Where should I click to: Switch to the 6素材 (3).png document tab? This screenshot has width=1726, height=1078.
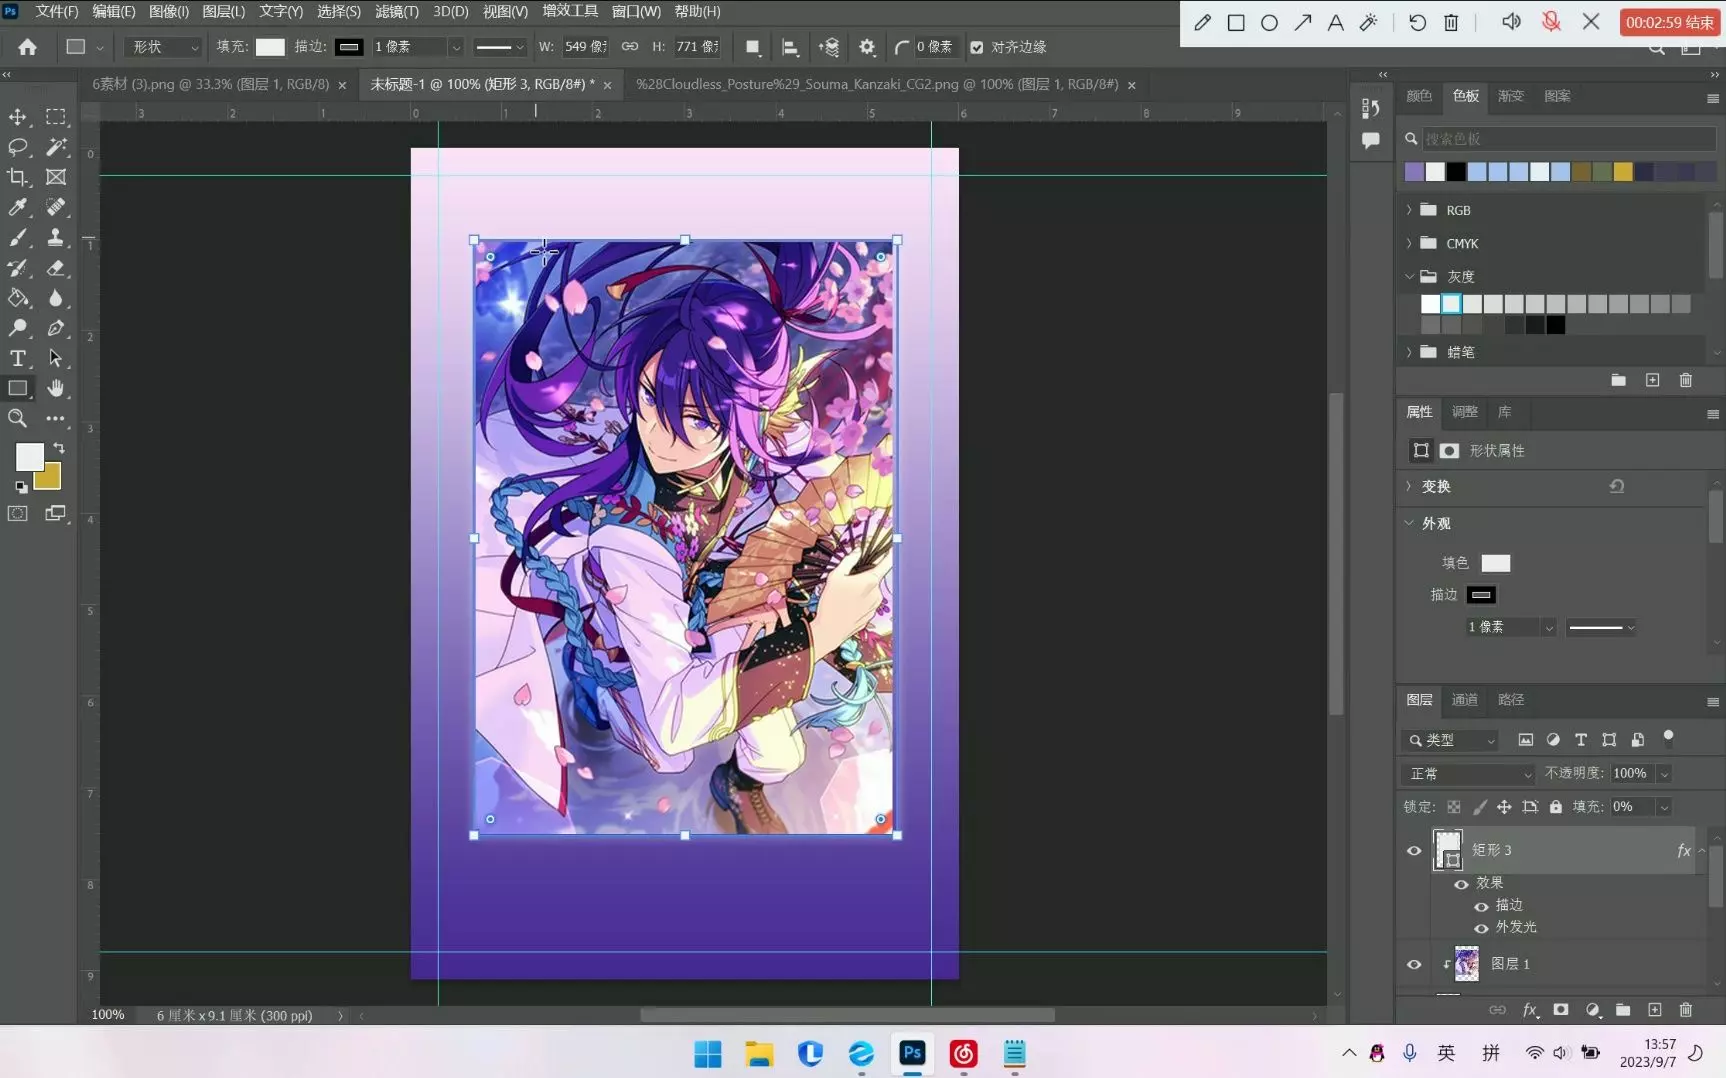pos(210,84)
